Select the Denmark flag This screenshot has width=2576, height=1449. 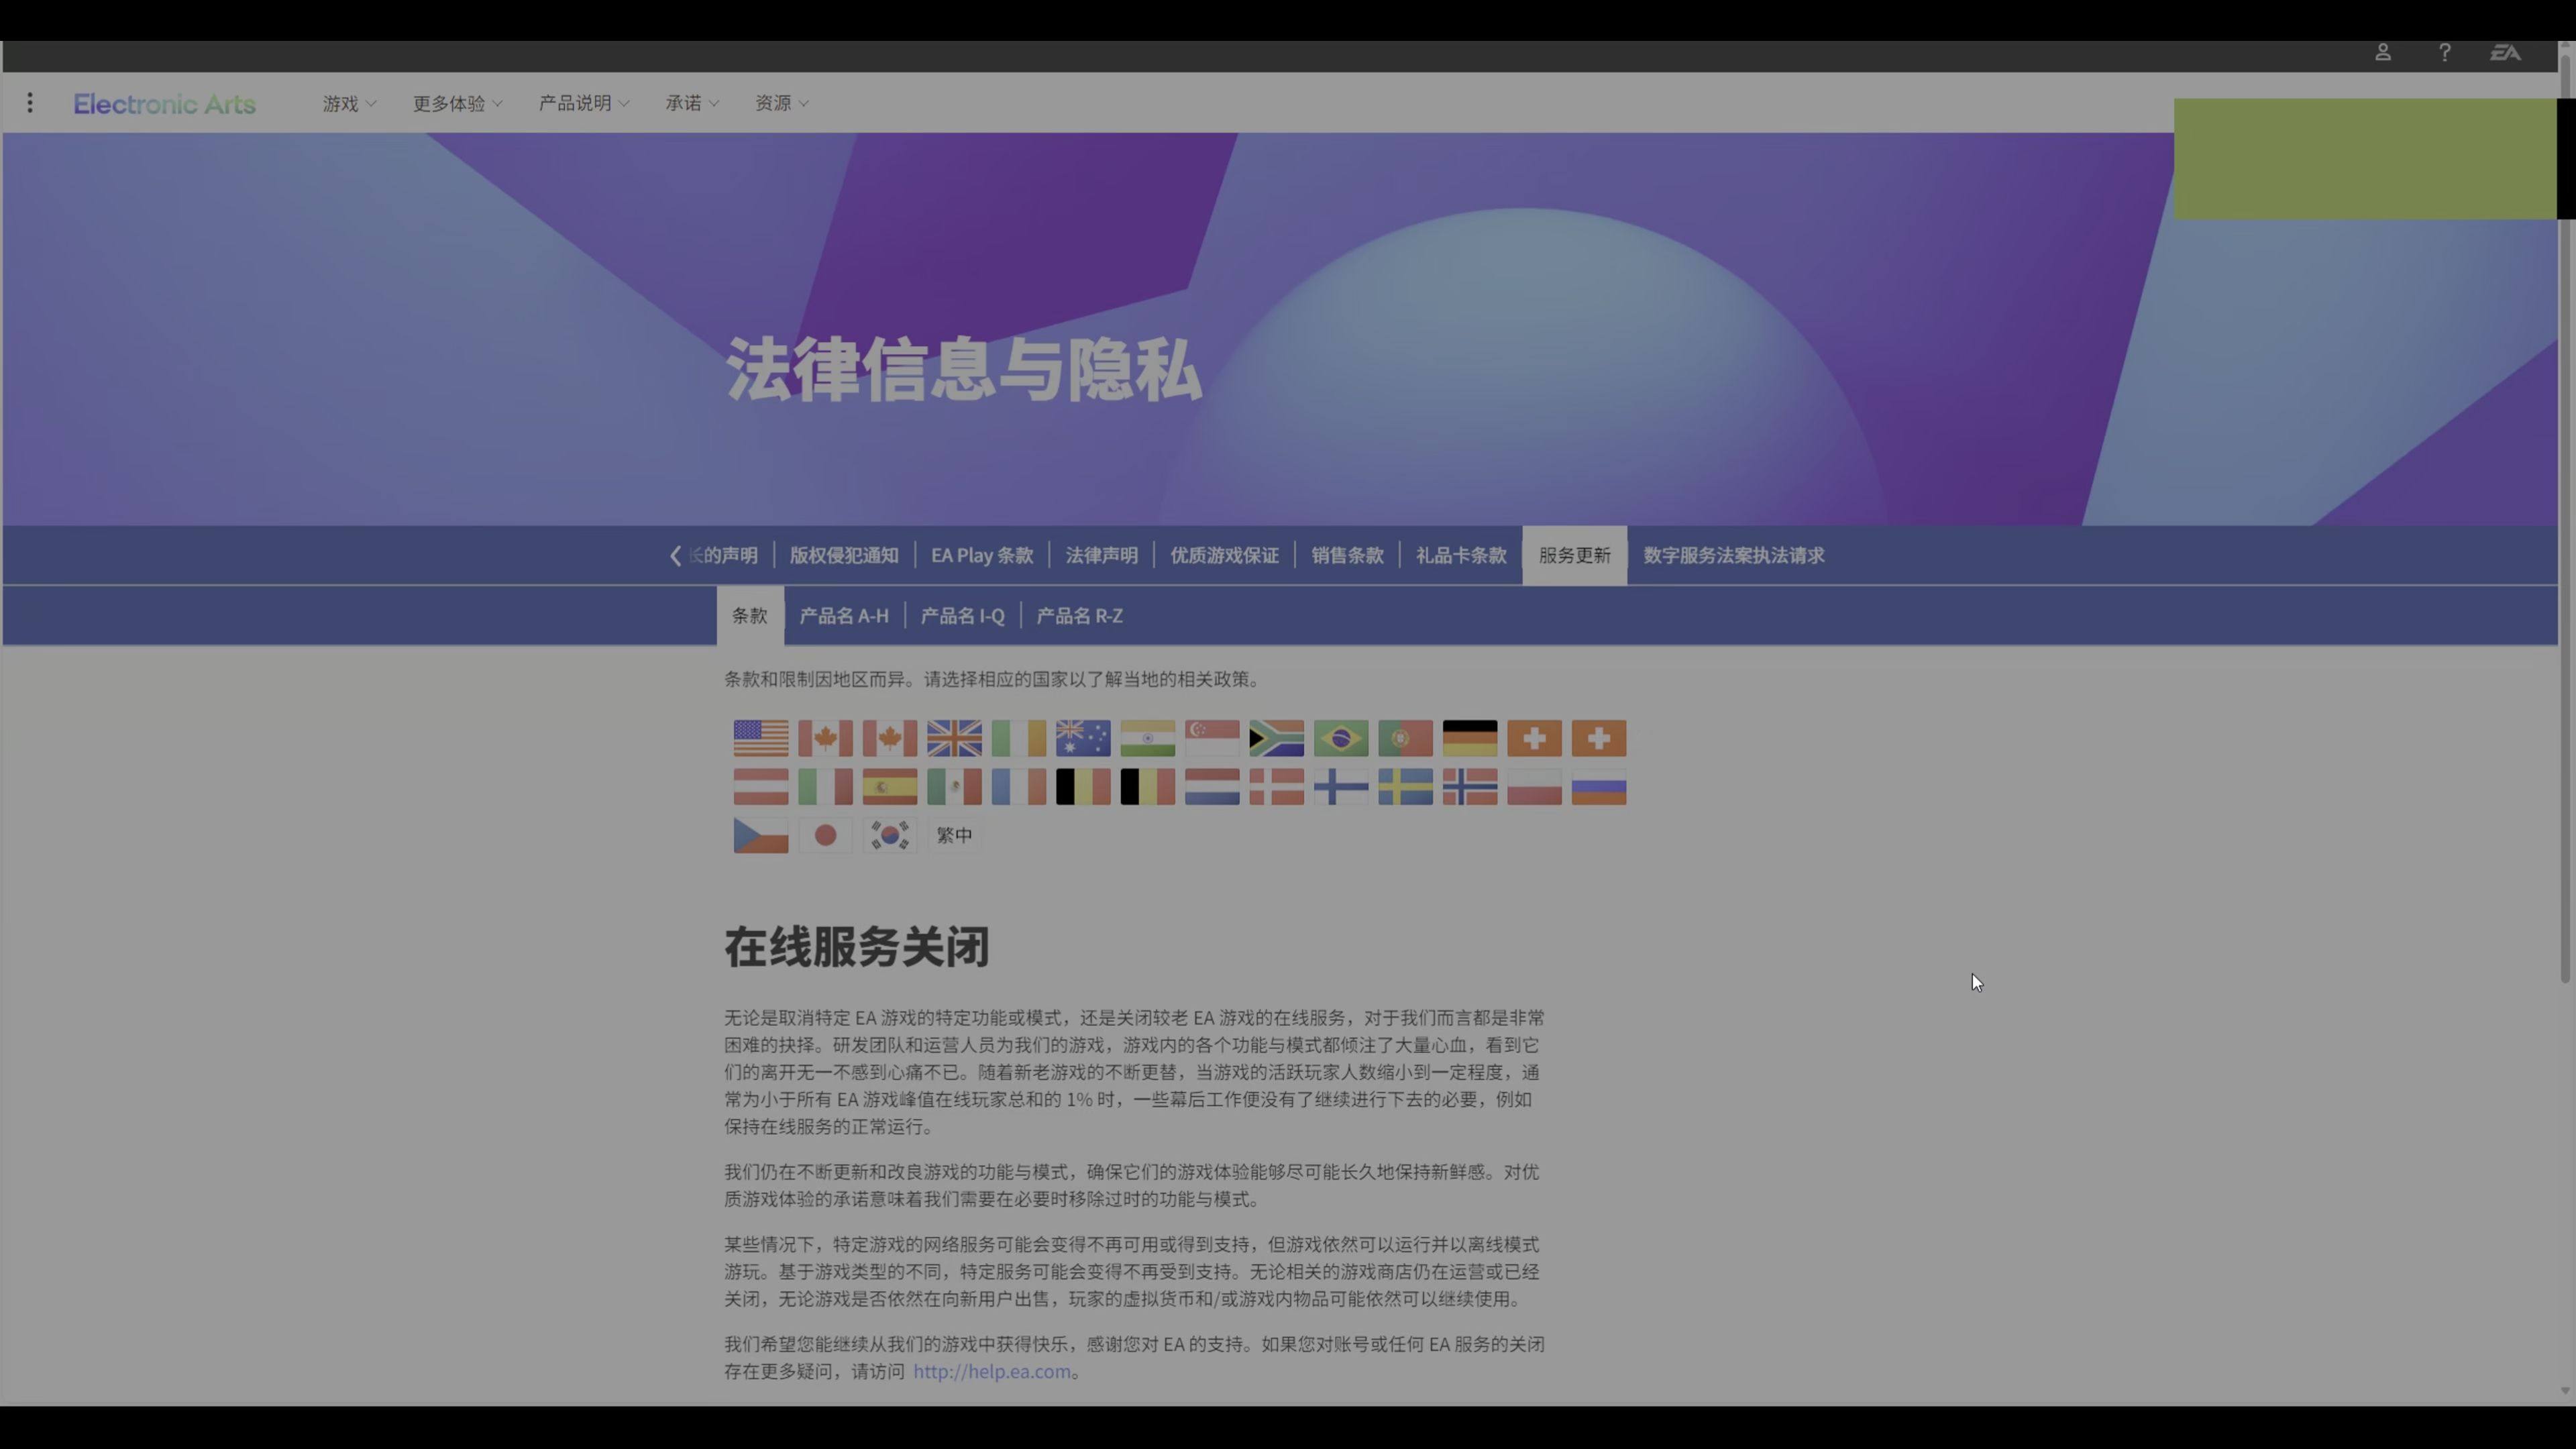click(x=1276, y=787)
